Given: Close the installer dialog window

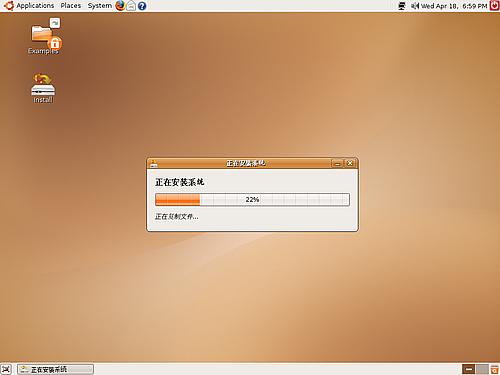Looking at the screenshot, I should [x=350, y=163].
